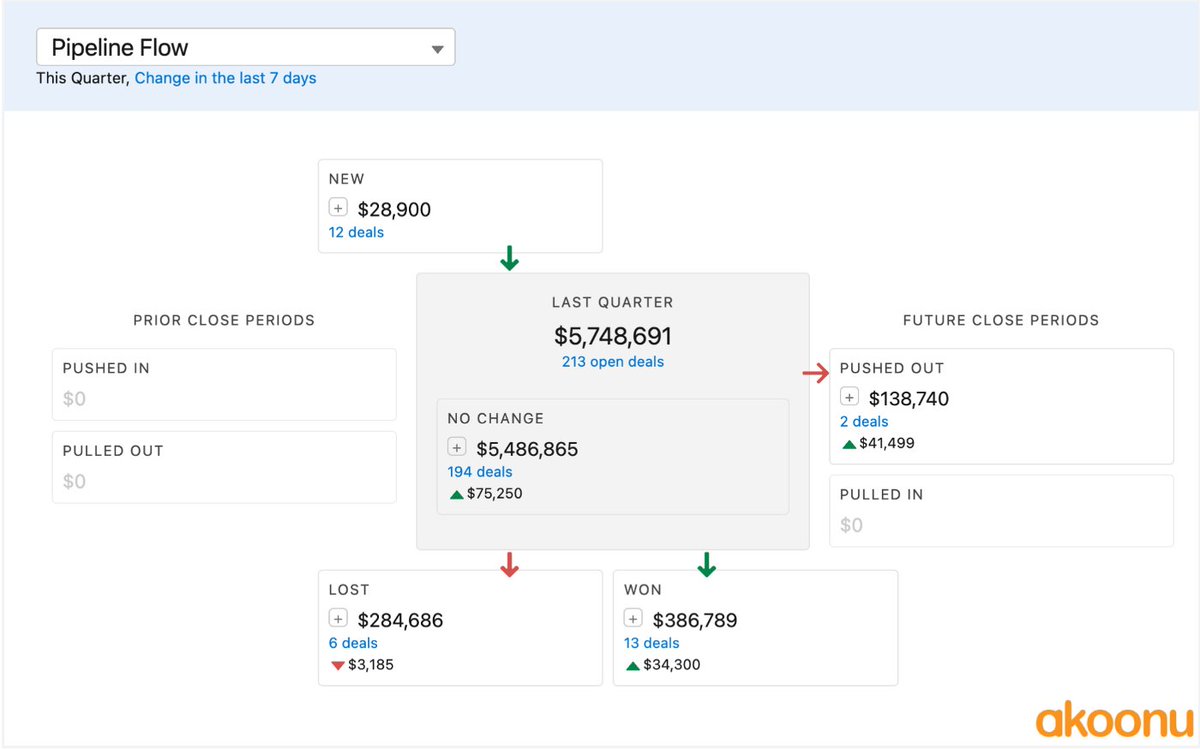
Task: Expand the PUSHED OUT deals list
Action: [x=849, y=398]
